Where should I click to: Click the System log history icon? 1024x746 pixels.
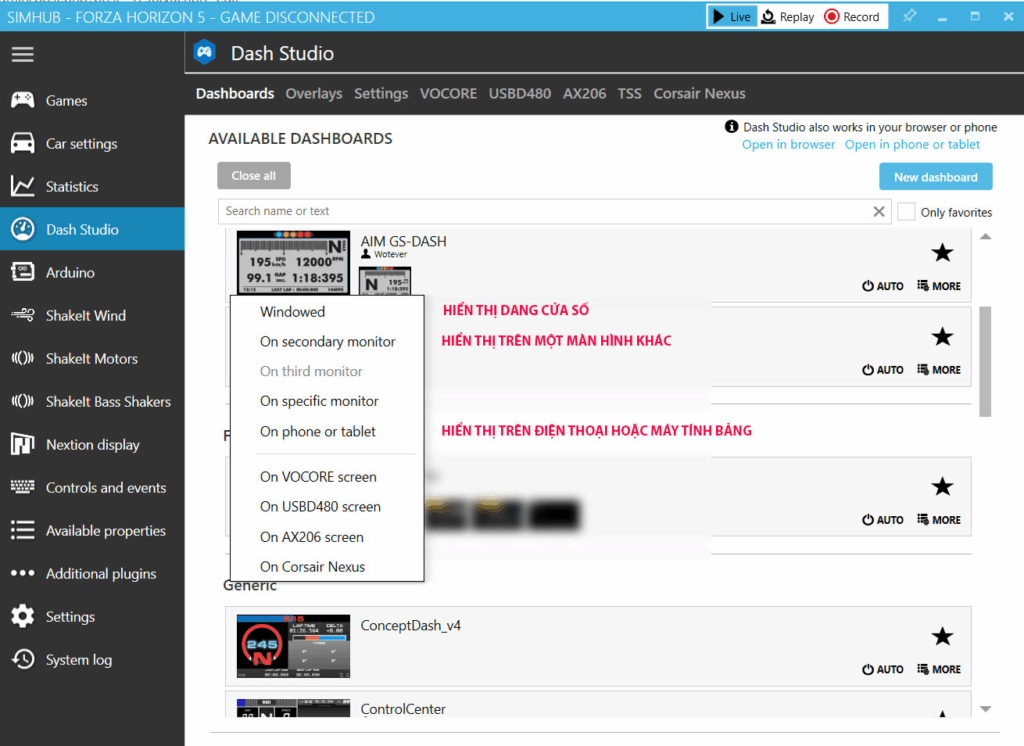[x=23, y=660]
